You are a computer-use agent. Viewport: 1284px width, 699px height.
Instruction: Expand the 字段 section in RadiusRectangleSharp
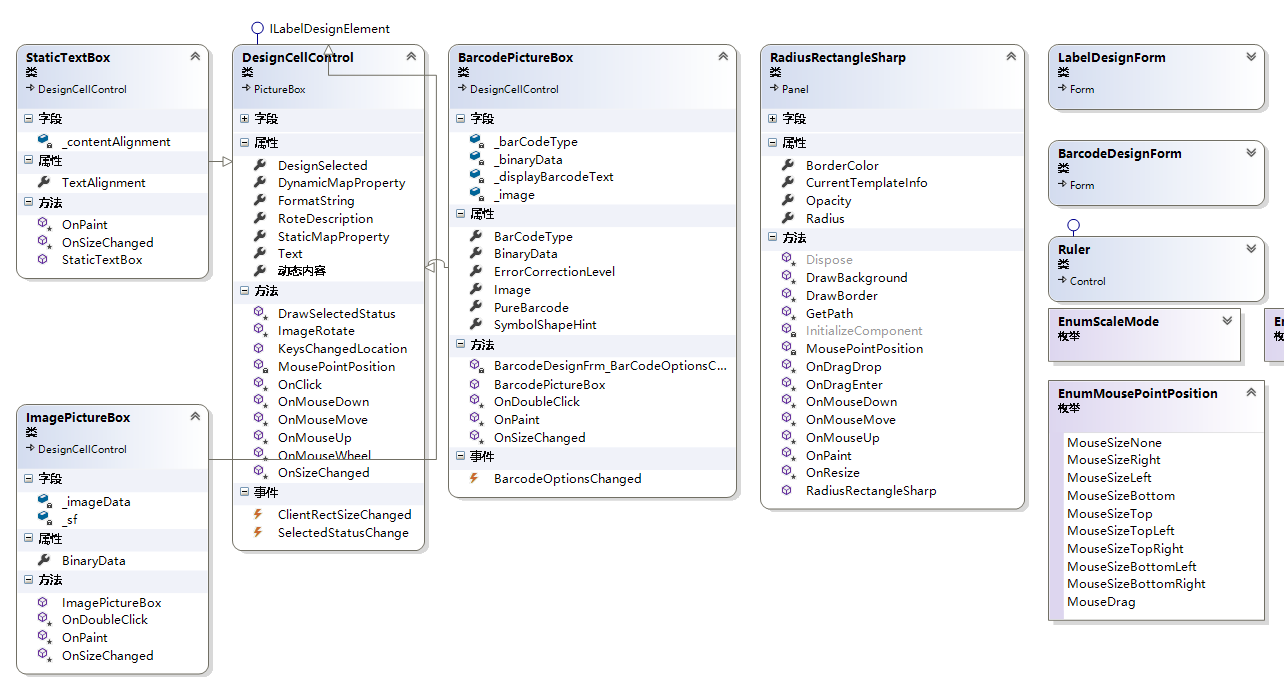773,119
